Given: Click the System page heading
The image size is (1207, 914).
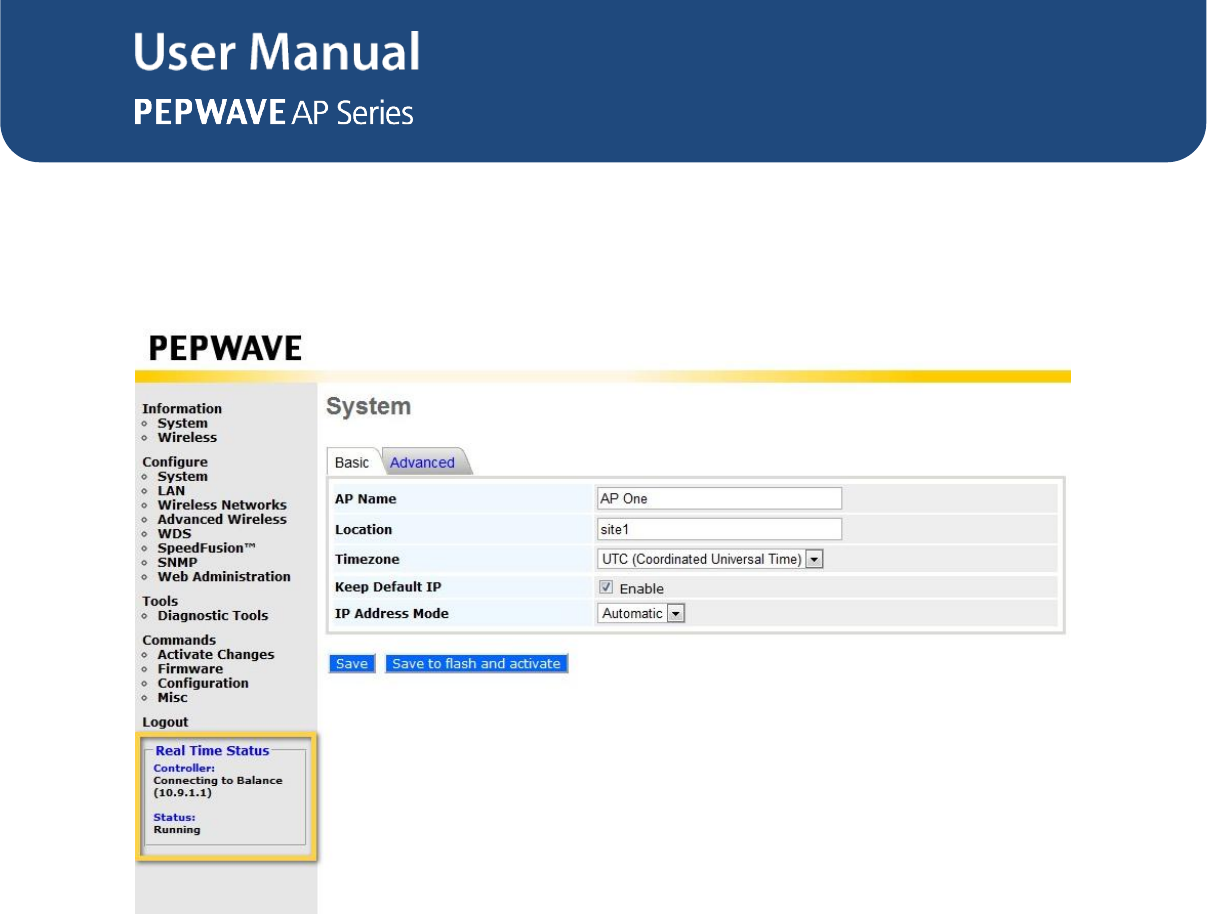Looking at the screenshot, I should tap(369, 407).
